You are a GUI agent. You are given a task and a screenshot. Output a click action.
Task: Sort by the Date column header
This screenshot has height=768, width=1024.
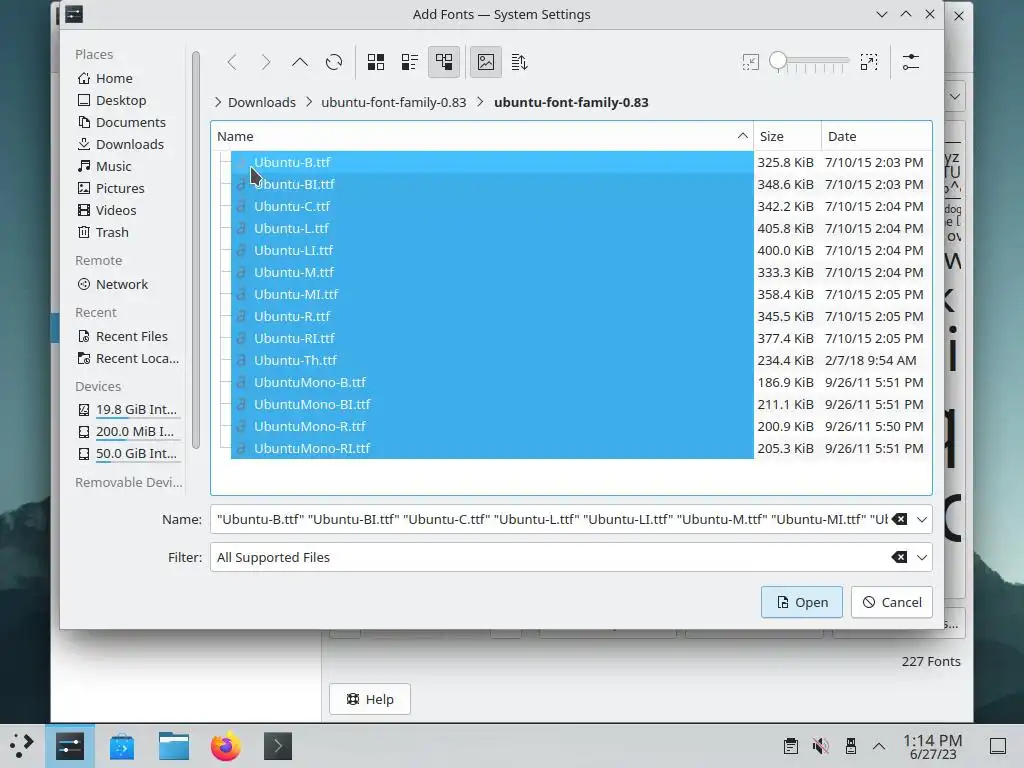[x=876, y=136]
